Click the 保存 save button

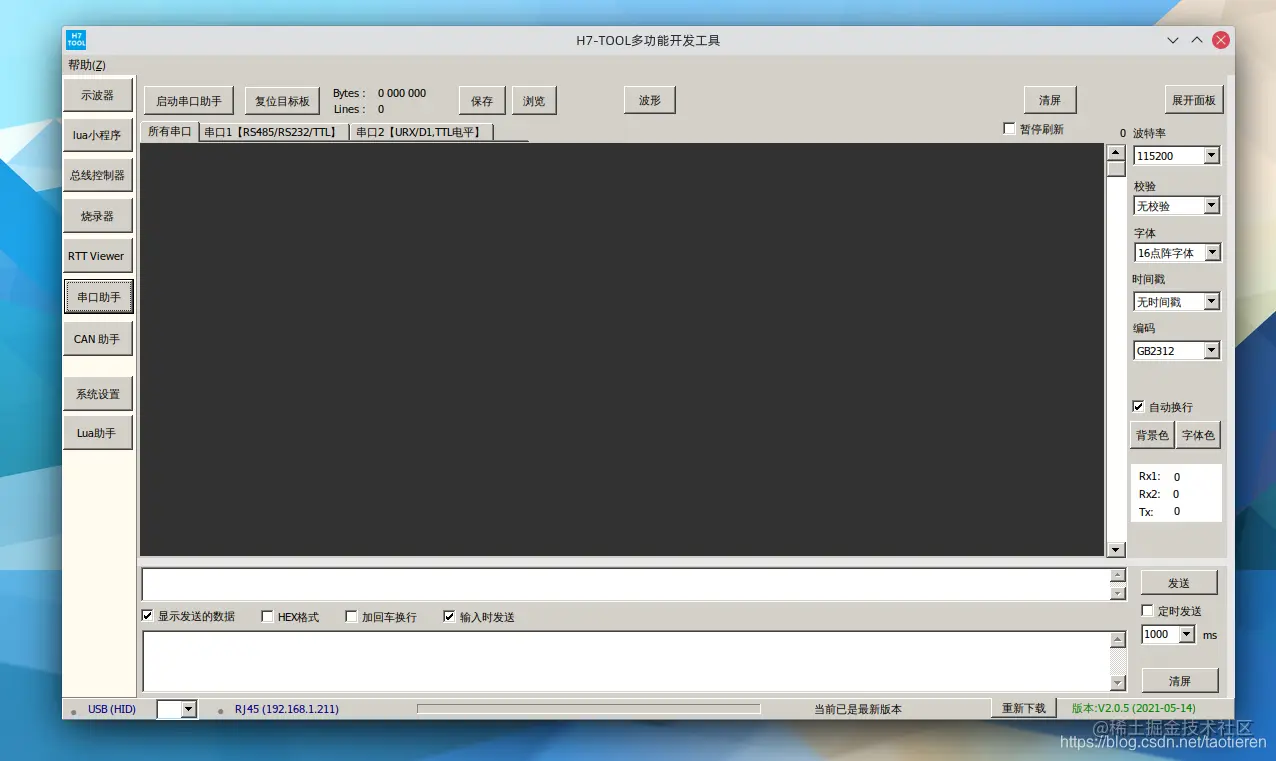coord(482,101)
